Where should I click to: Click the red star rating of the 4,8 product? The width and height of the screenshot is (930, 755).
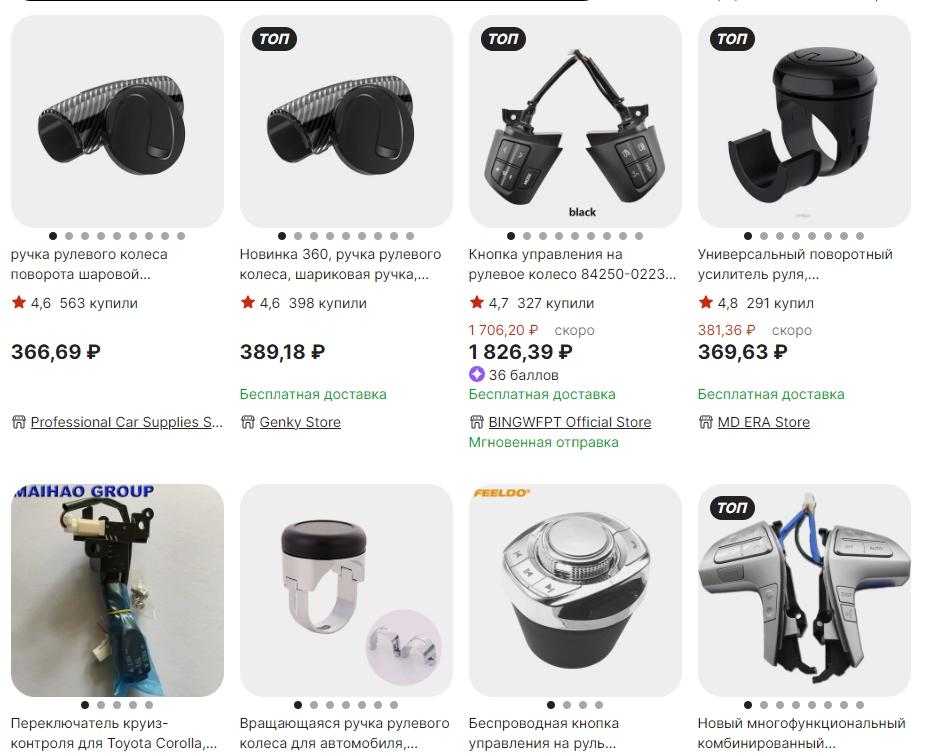[706, 302]
